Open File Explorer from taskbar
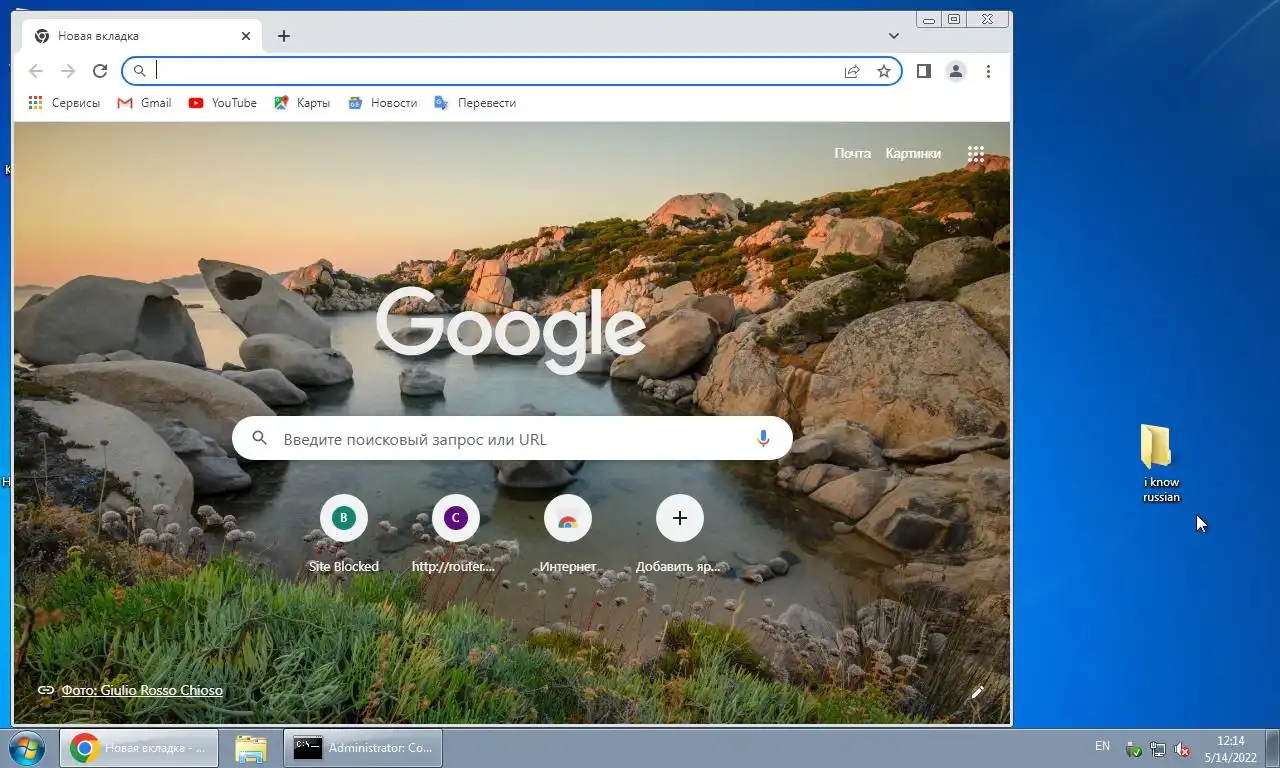This screenshot has width=1280, height=768. pos(251,748)
